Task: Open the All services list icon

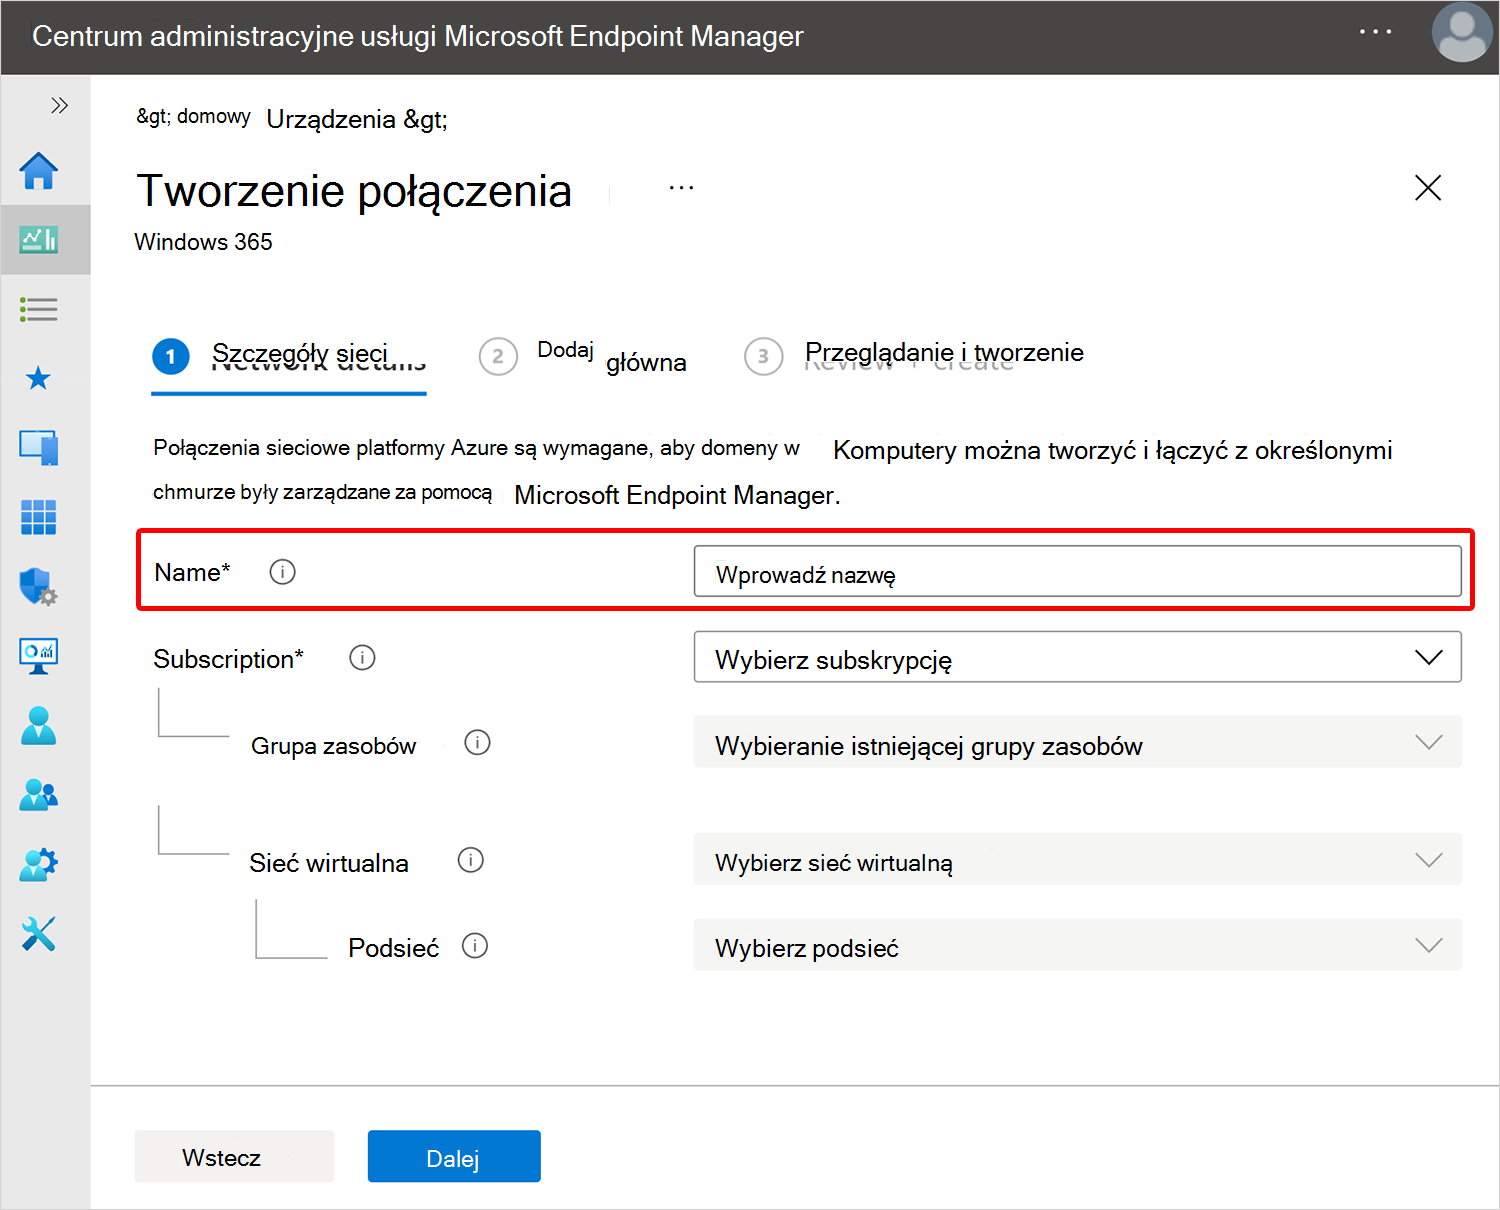Action: 39,309
